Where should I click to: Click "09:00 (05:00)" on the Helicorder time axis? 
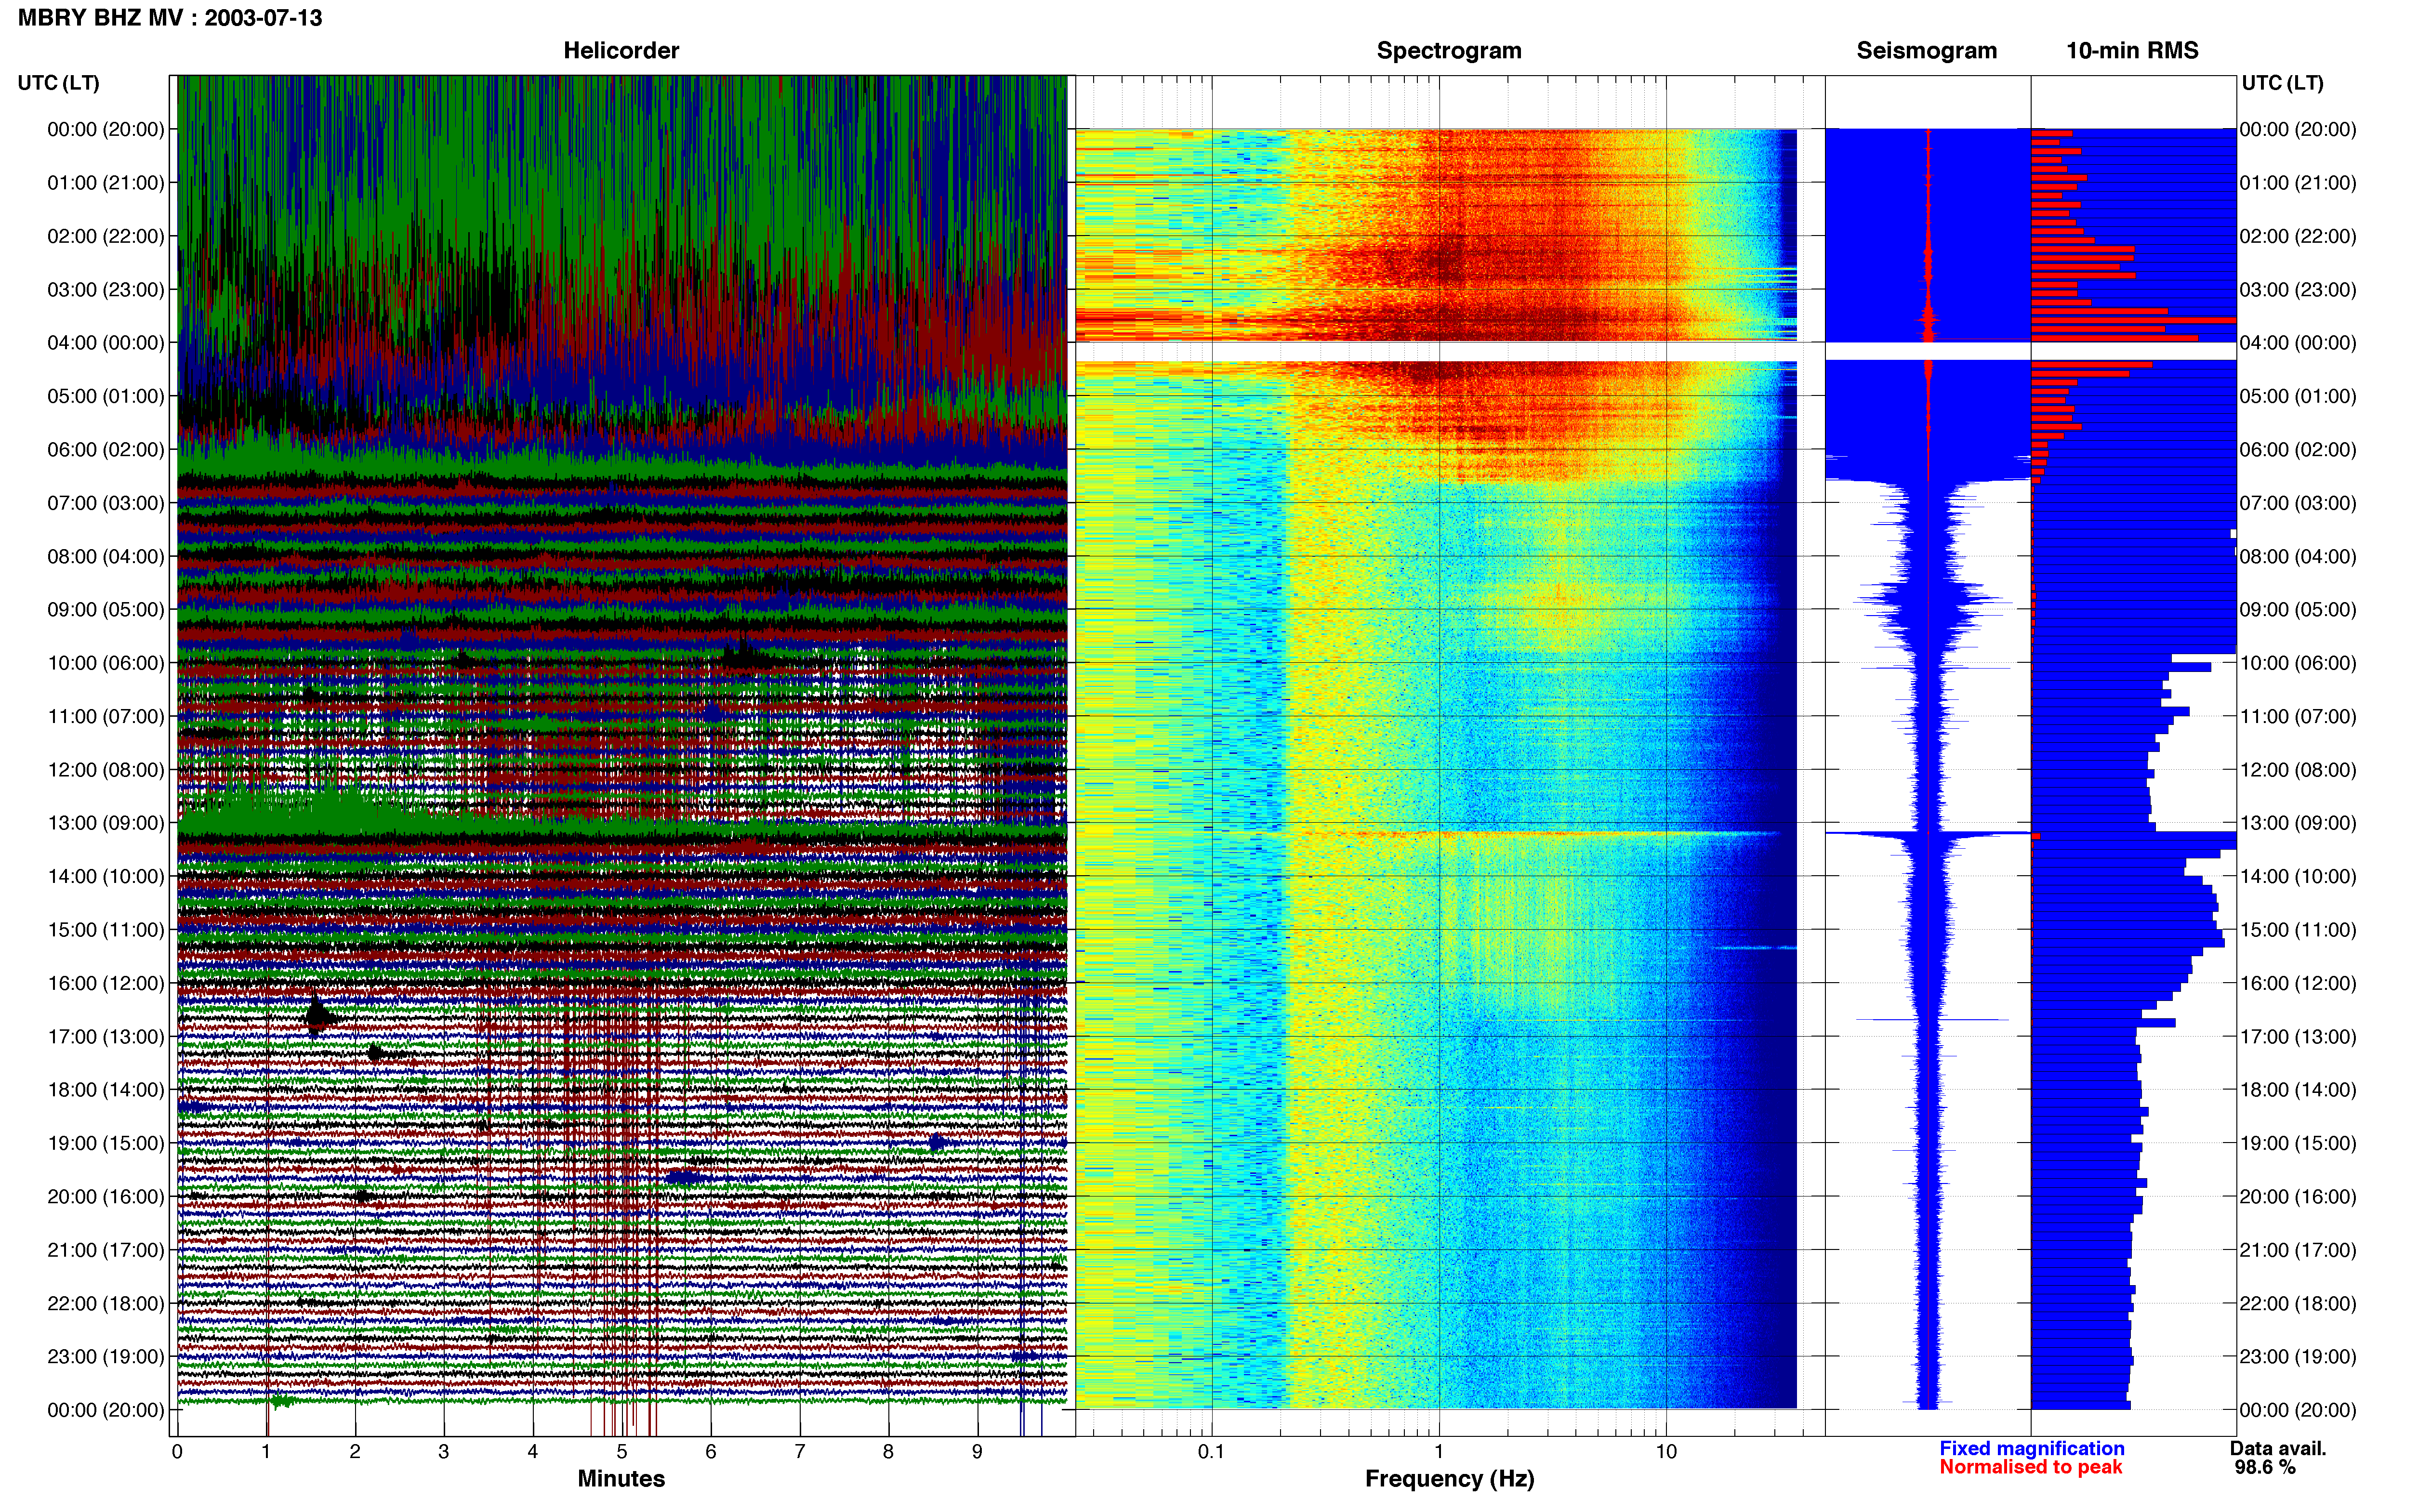[x=106, y=610]
